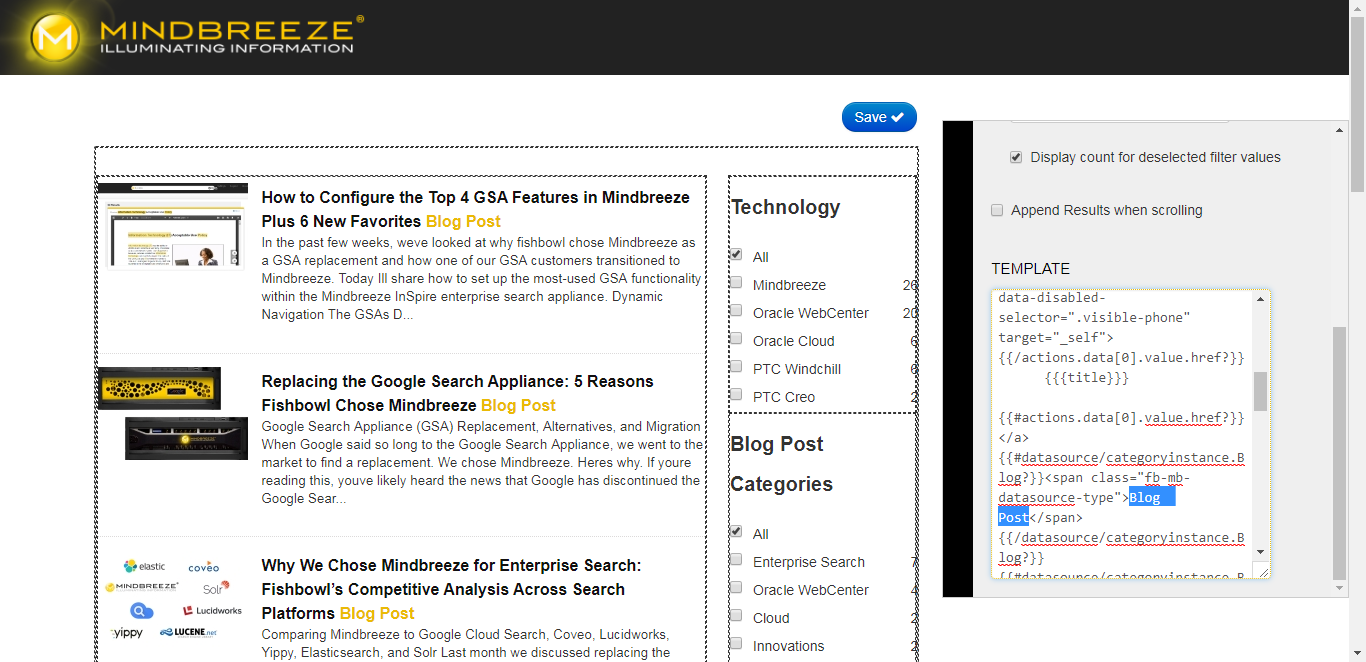Open 'Why We Chose Mindbreeze for Enterprise Search' article
The height and width of the screenshot is (662, 1366).
click(451, 589)
